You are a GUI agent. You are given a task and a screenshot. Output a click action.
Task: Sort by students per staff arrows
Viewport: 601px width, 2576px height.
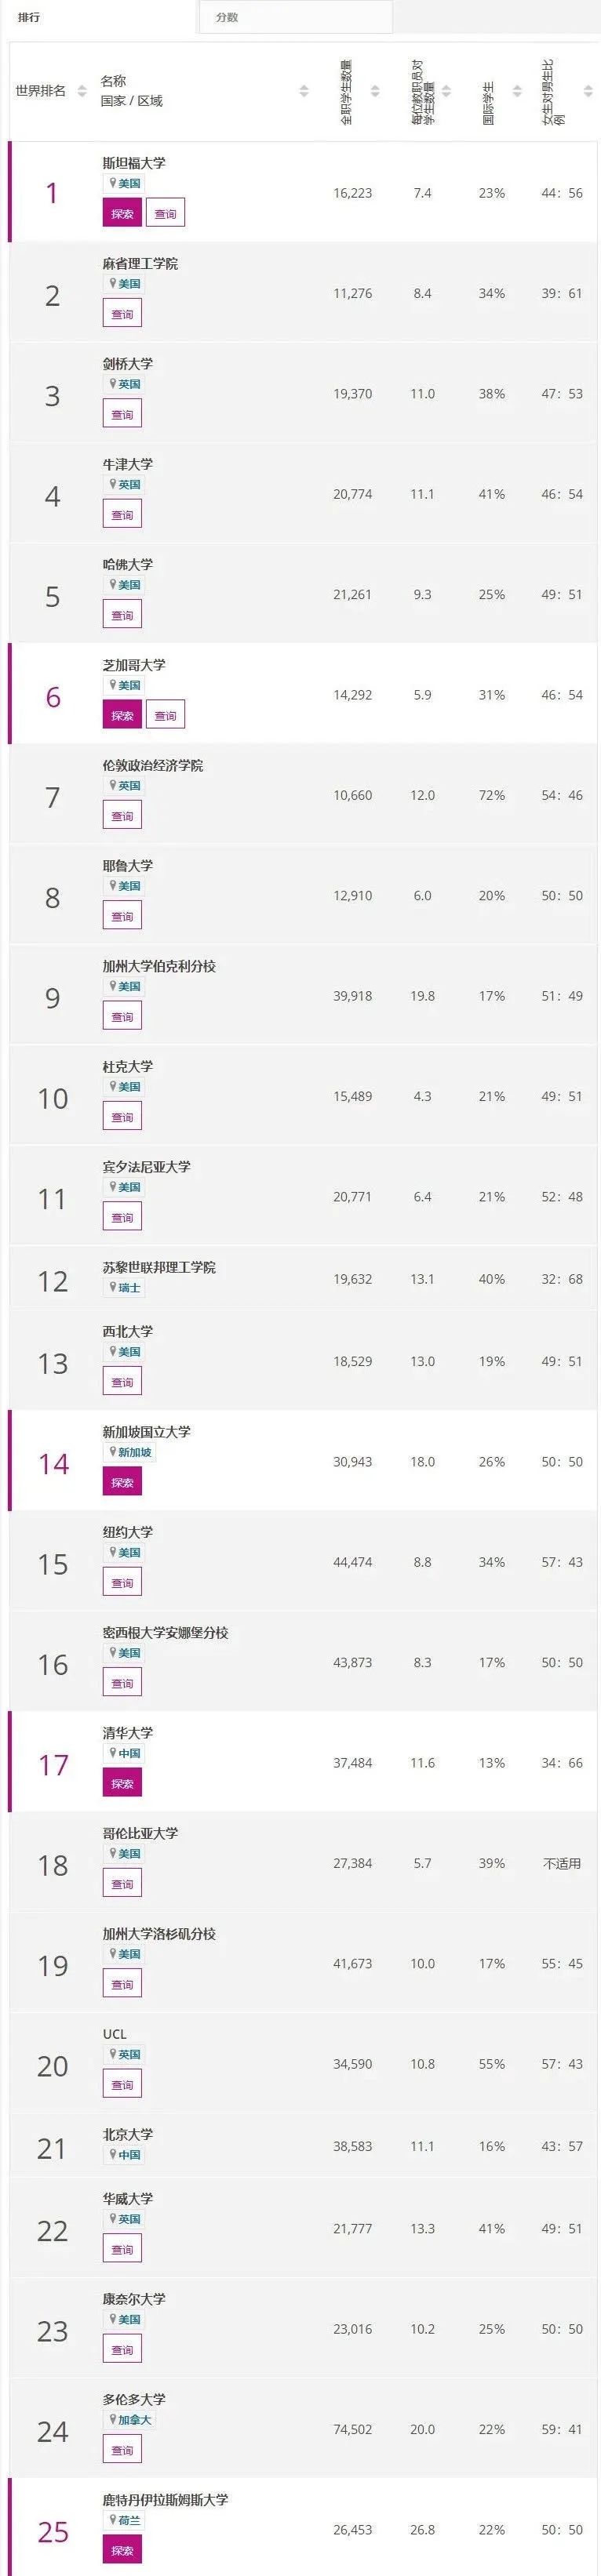[x=447, y=91]
